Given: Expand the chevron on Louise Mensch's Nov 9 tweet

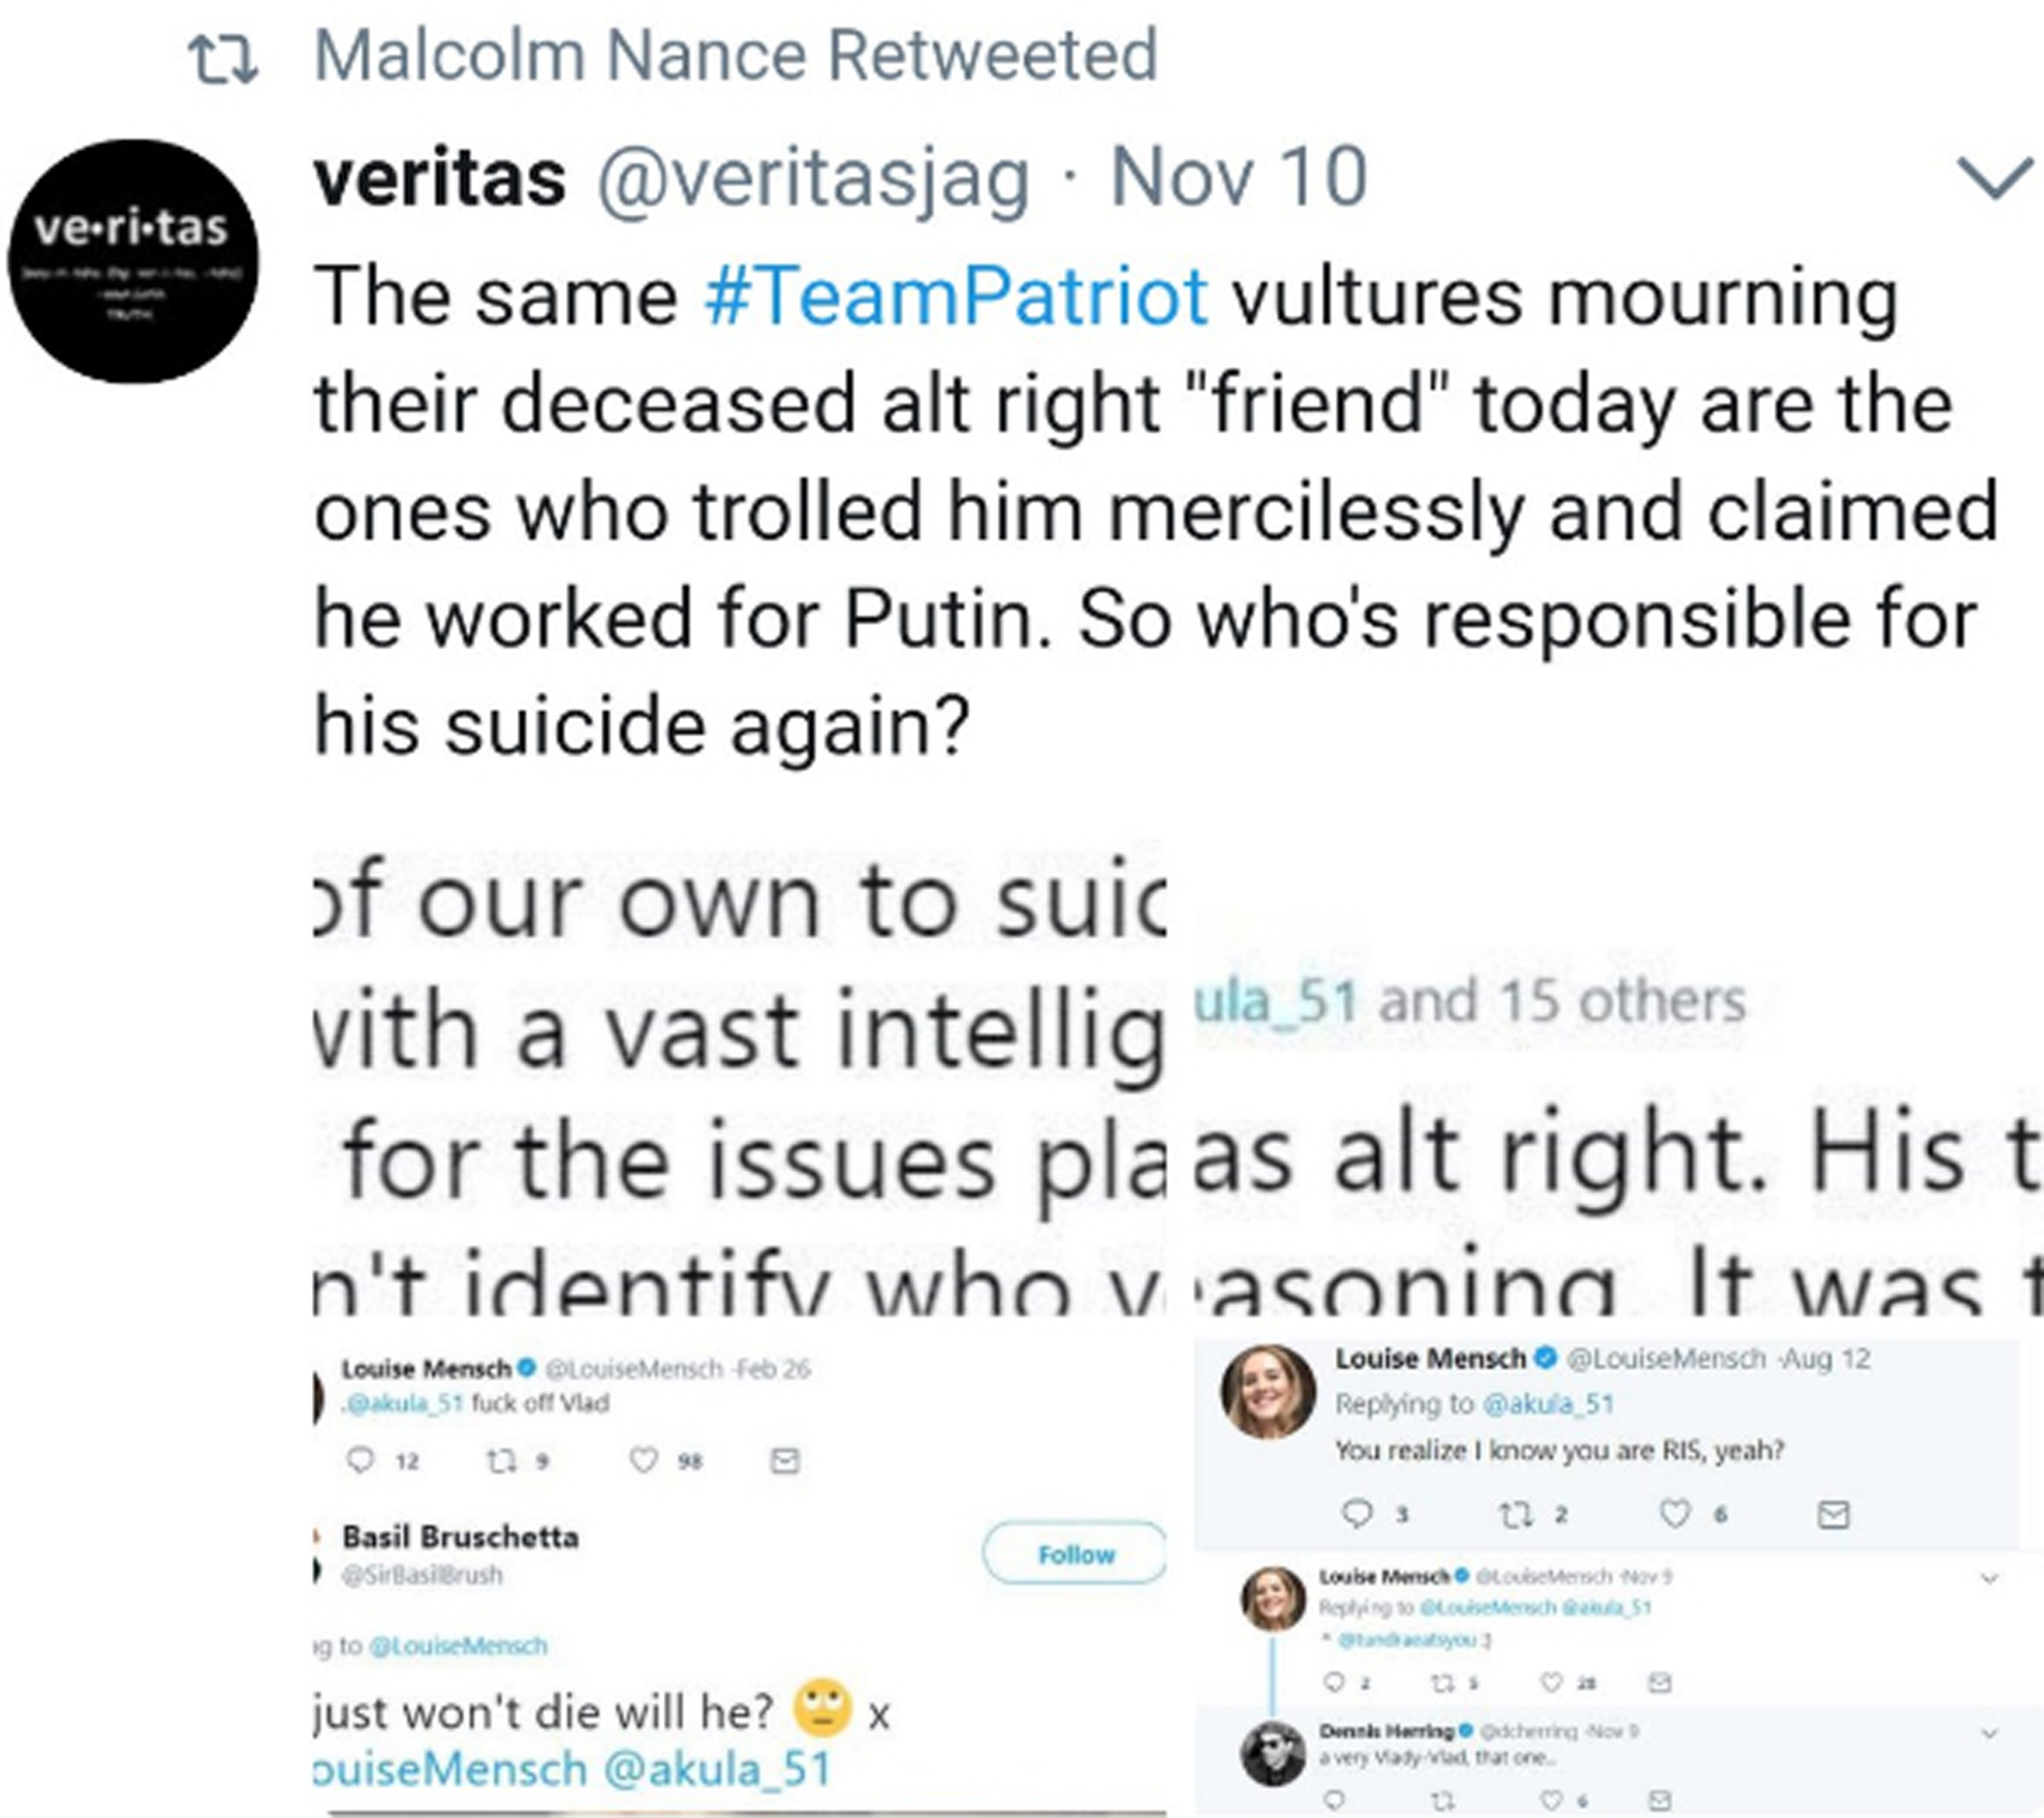Looking at the screenshot, I should click(1989, 1579).
